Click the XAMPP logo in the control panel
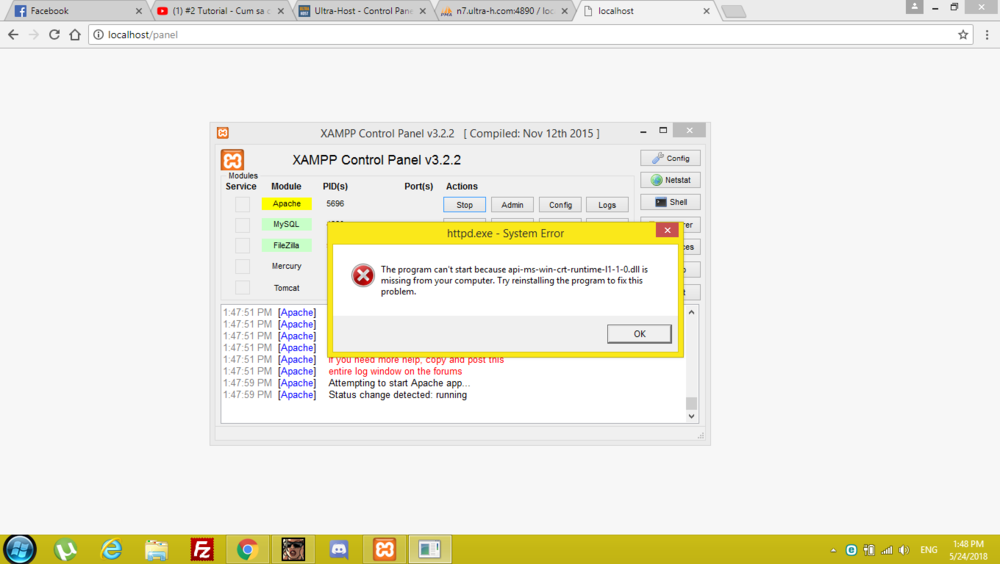Viewport: 1000px width, 564px height. click(232, 160)
